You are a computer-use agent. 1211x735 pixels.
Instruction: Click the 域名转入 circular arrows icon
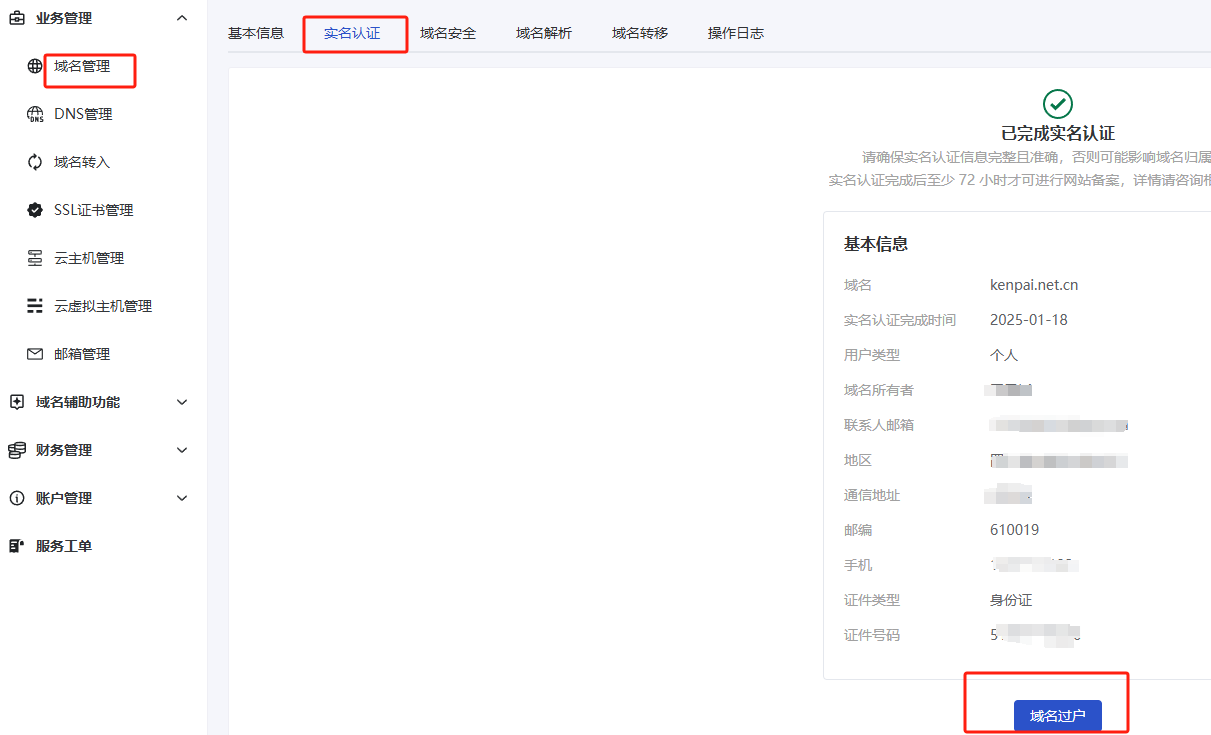[x=35, y=162]
